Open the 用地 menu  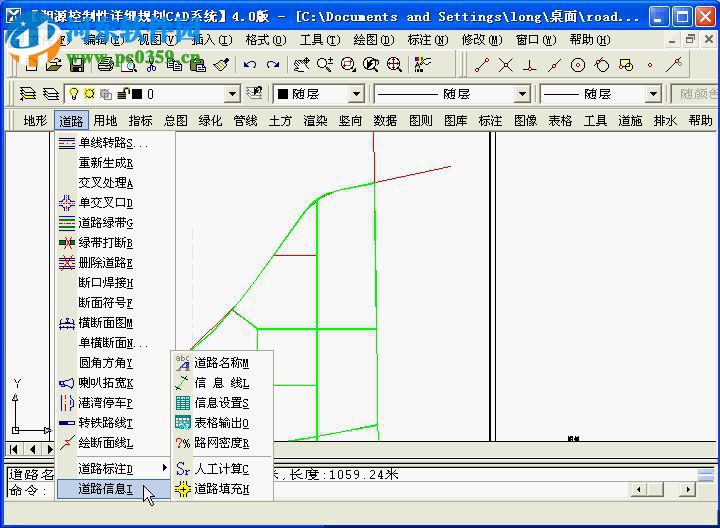(105, 121)
